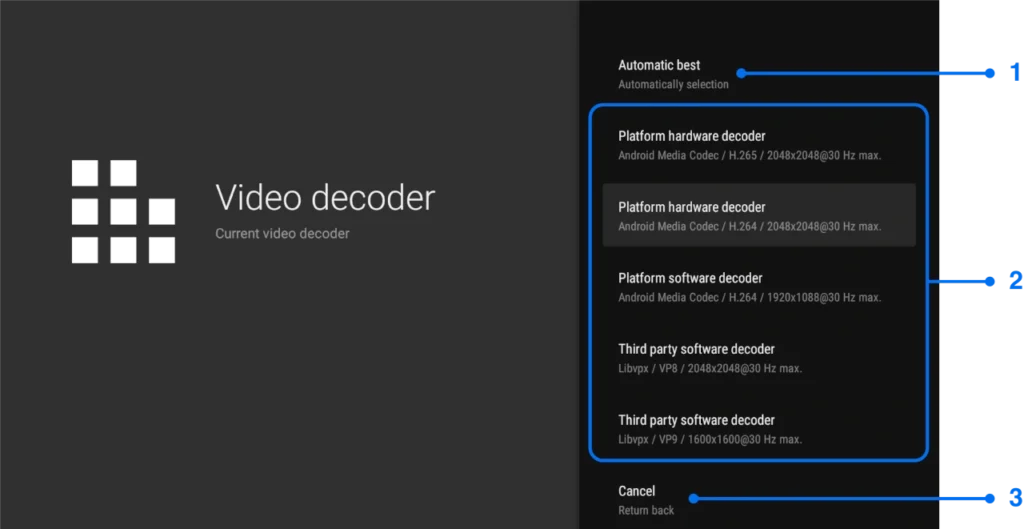Click the Video decoder heading
This screenshot has width=1024, height=529.
325,197
